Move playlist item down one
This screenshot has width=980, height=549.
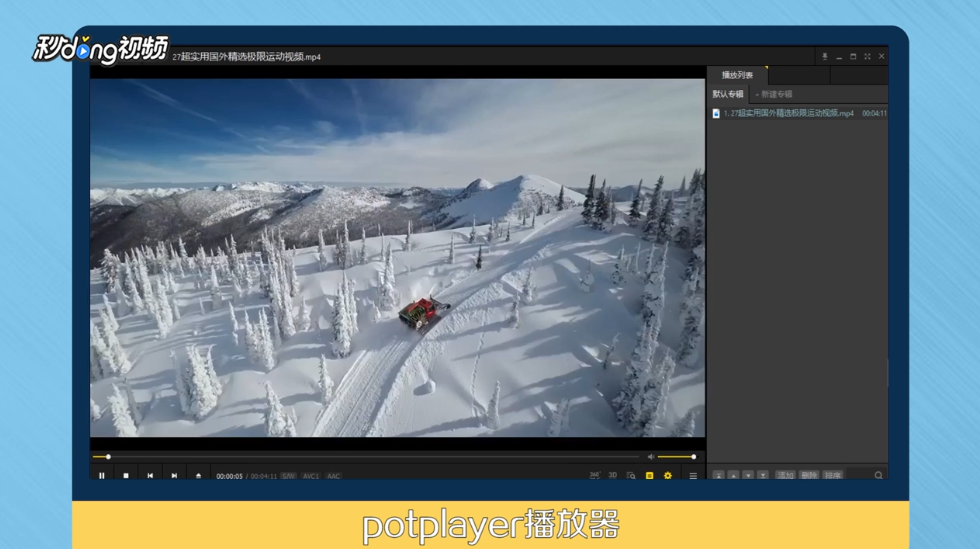pyautogui.click(x=748, y=476)
